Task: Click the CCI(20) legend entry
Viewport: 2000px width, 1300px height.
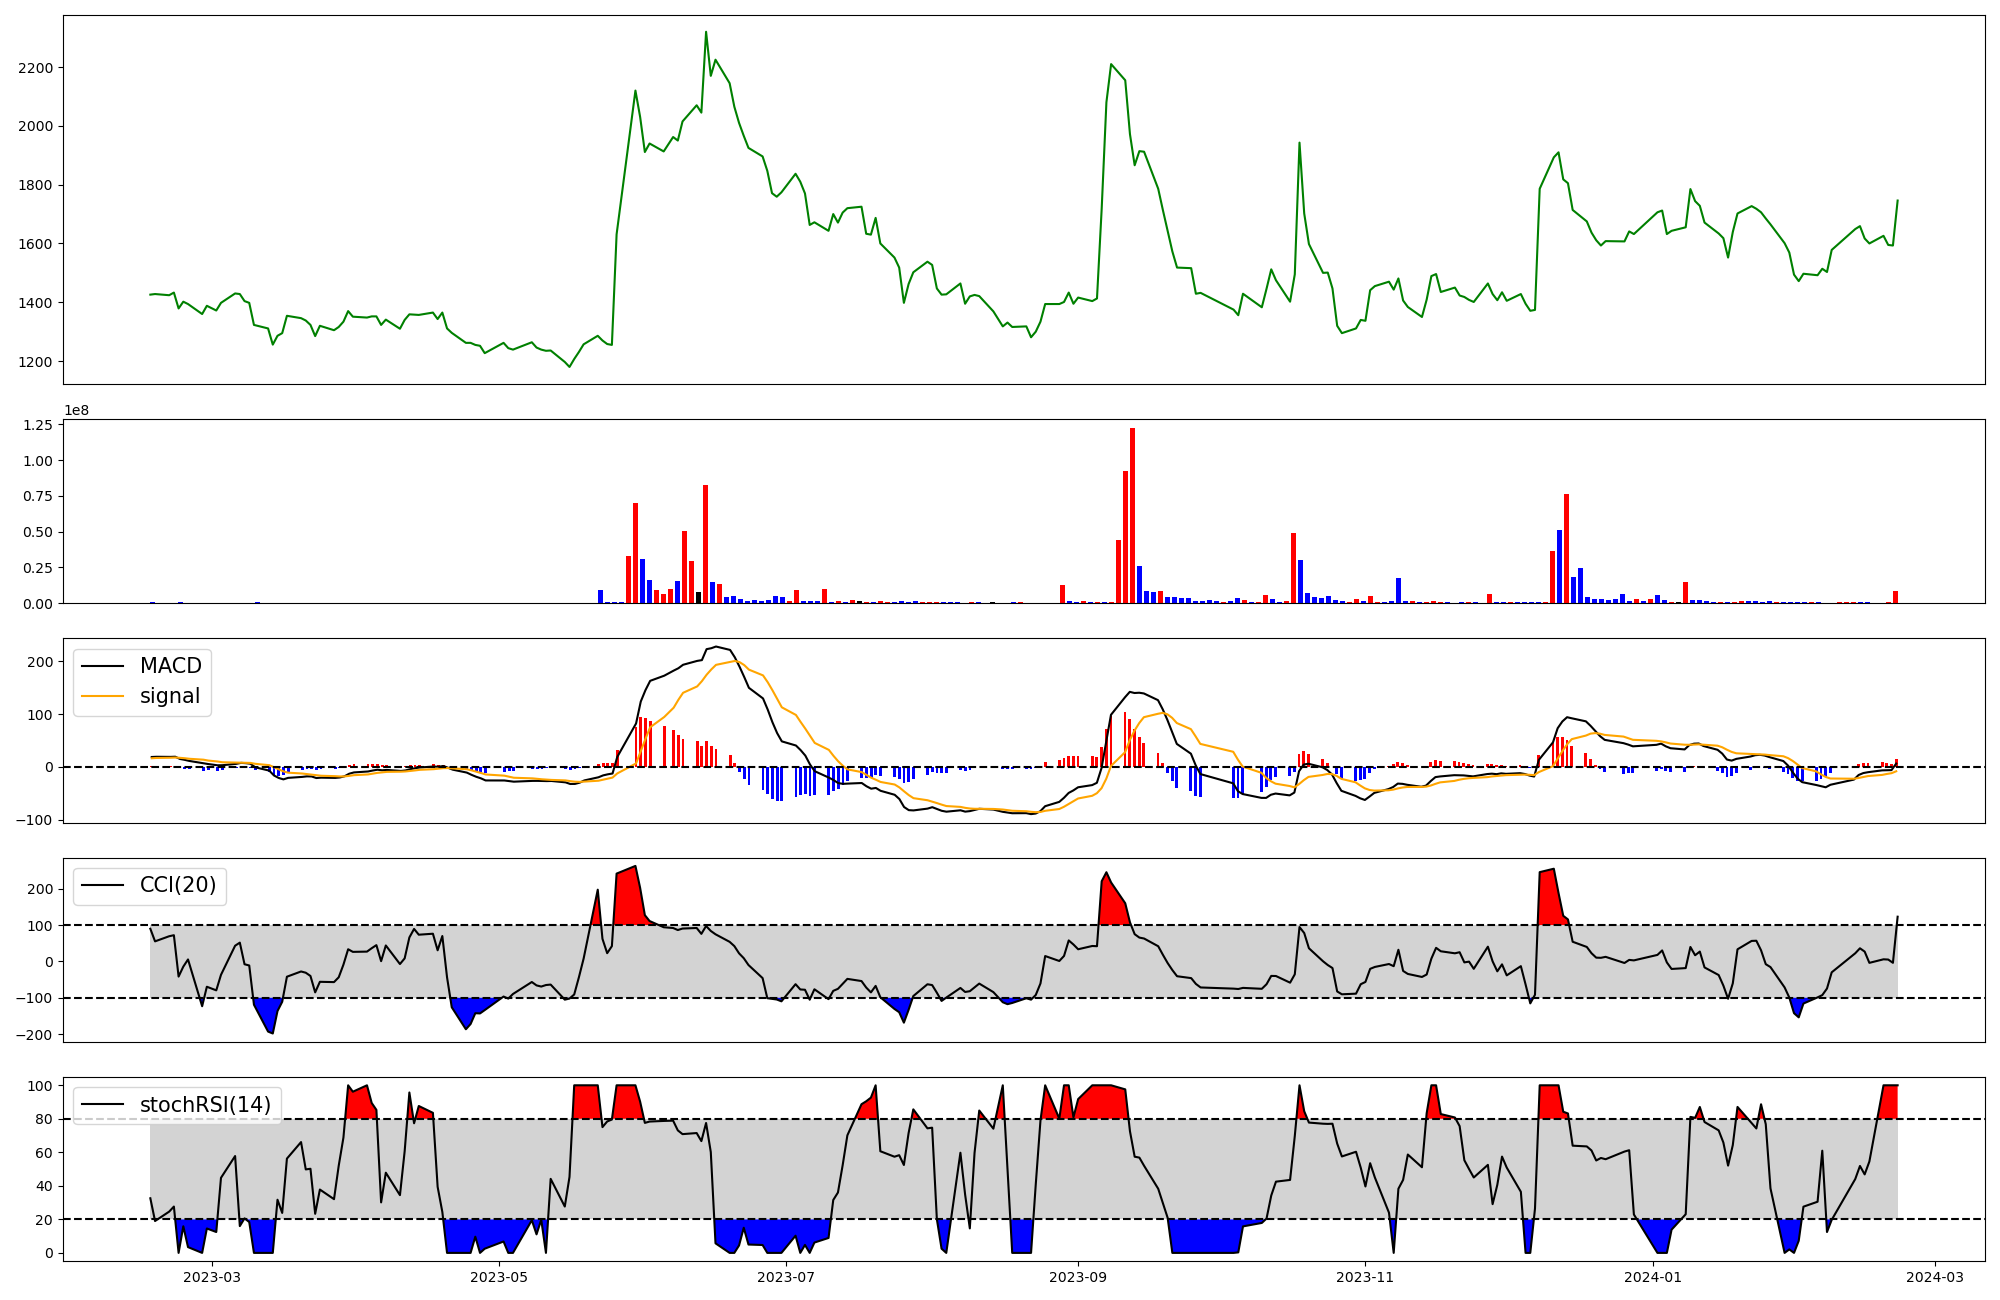Action: pyautogui.click(x=177, y=886)
